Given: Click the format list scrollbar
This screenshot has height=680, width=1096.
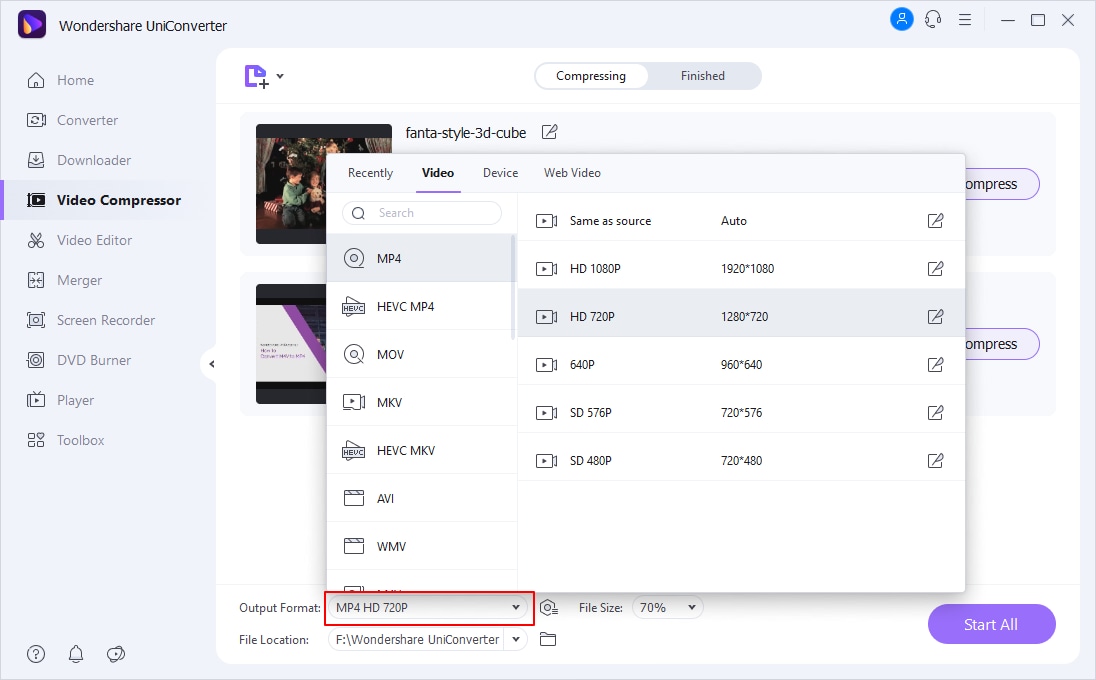Looking at the screenshot, I should pyautogui.click(x=514, y=287).
